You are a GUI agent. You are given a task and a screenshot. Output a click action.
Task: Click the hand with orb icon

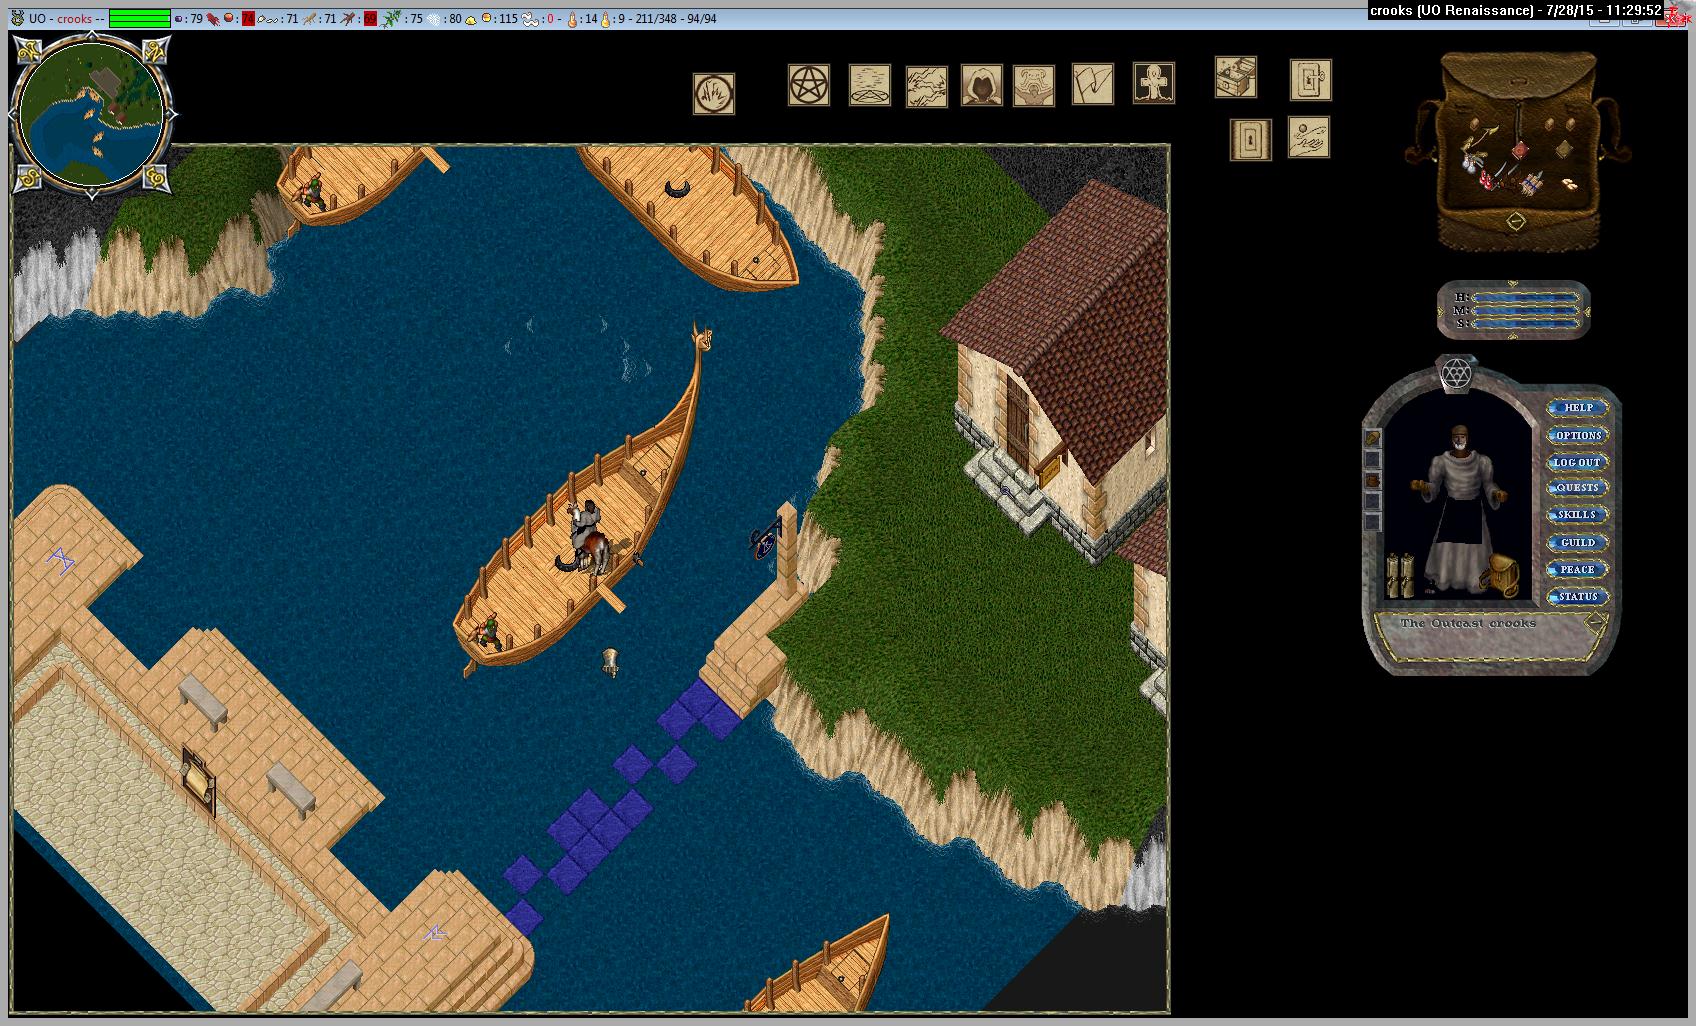click(x=1309, y=137)
